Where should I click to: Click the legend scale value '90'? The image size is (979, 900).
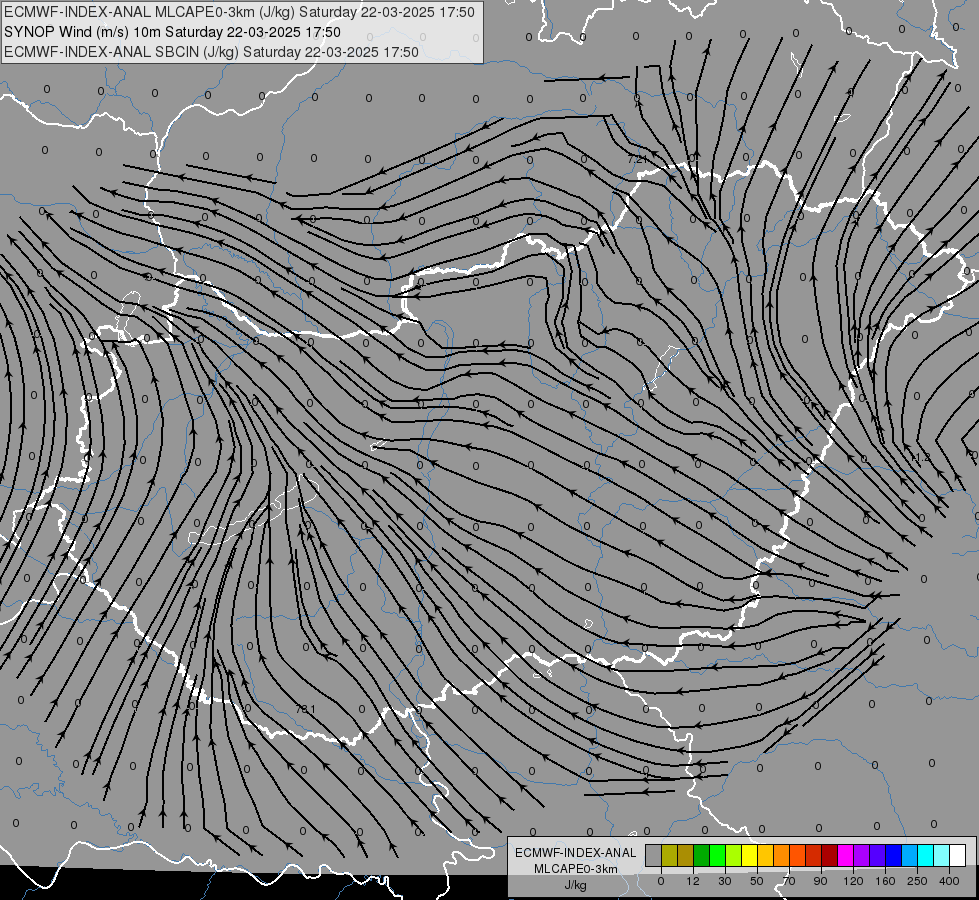pyautogui.click(x=820, y=881)
